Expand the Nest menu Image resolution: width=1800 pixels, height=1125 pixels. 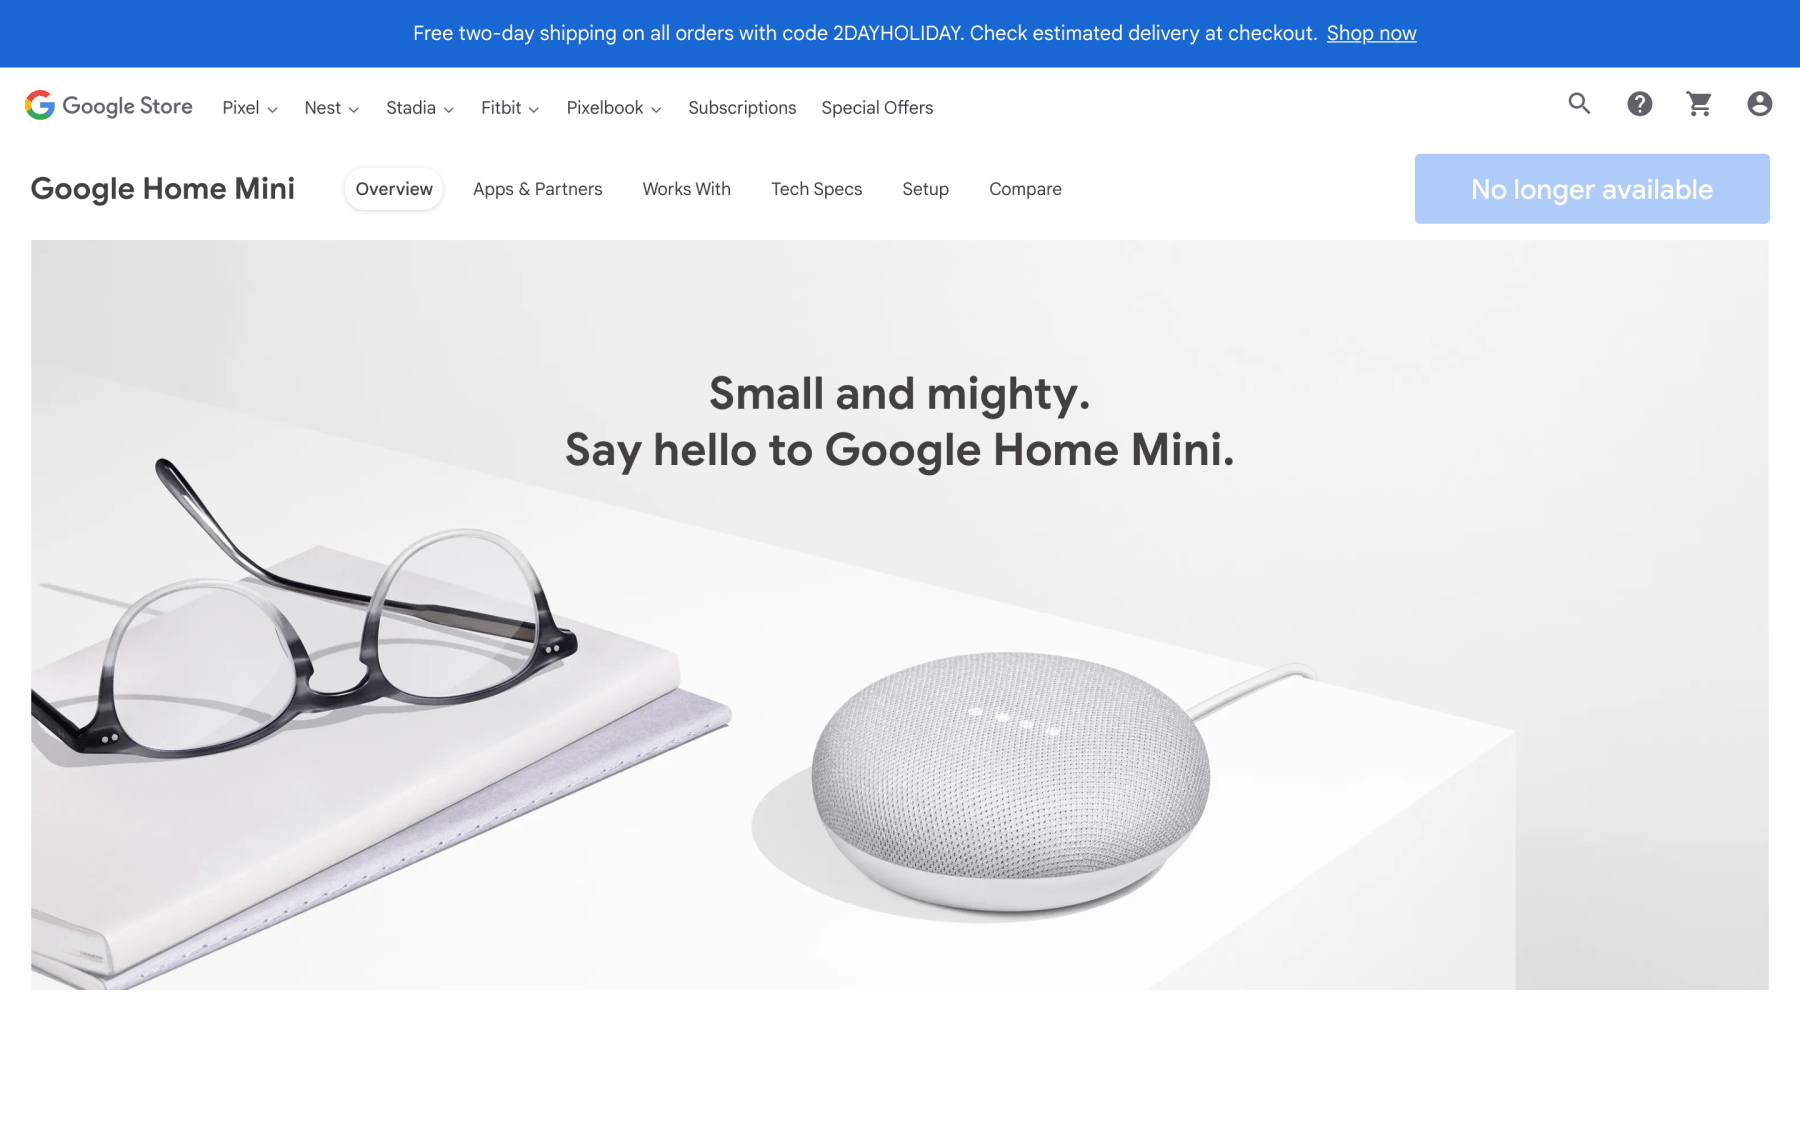pos(332,108)
